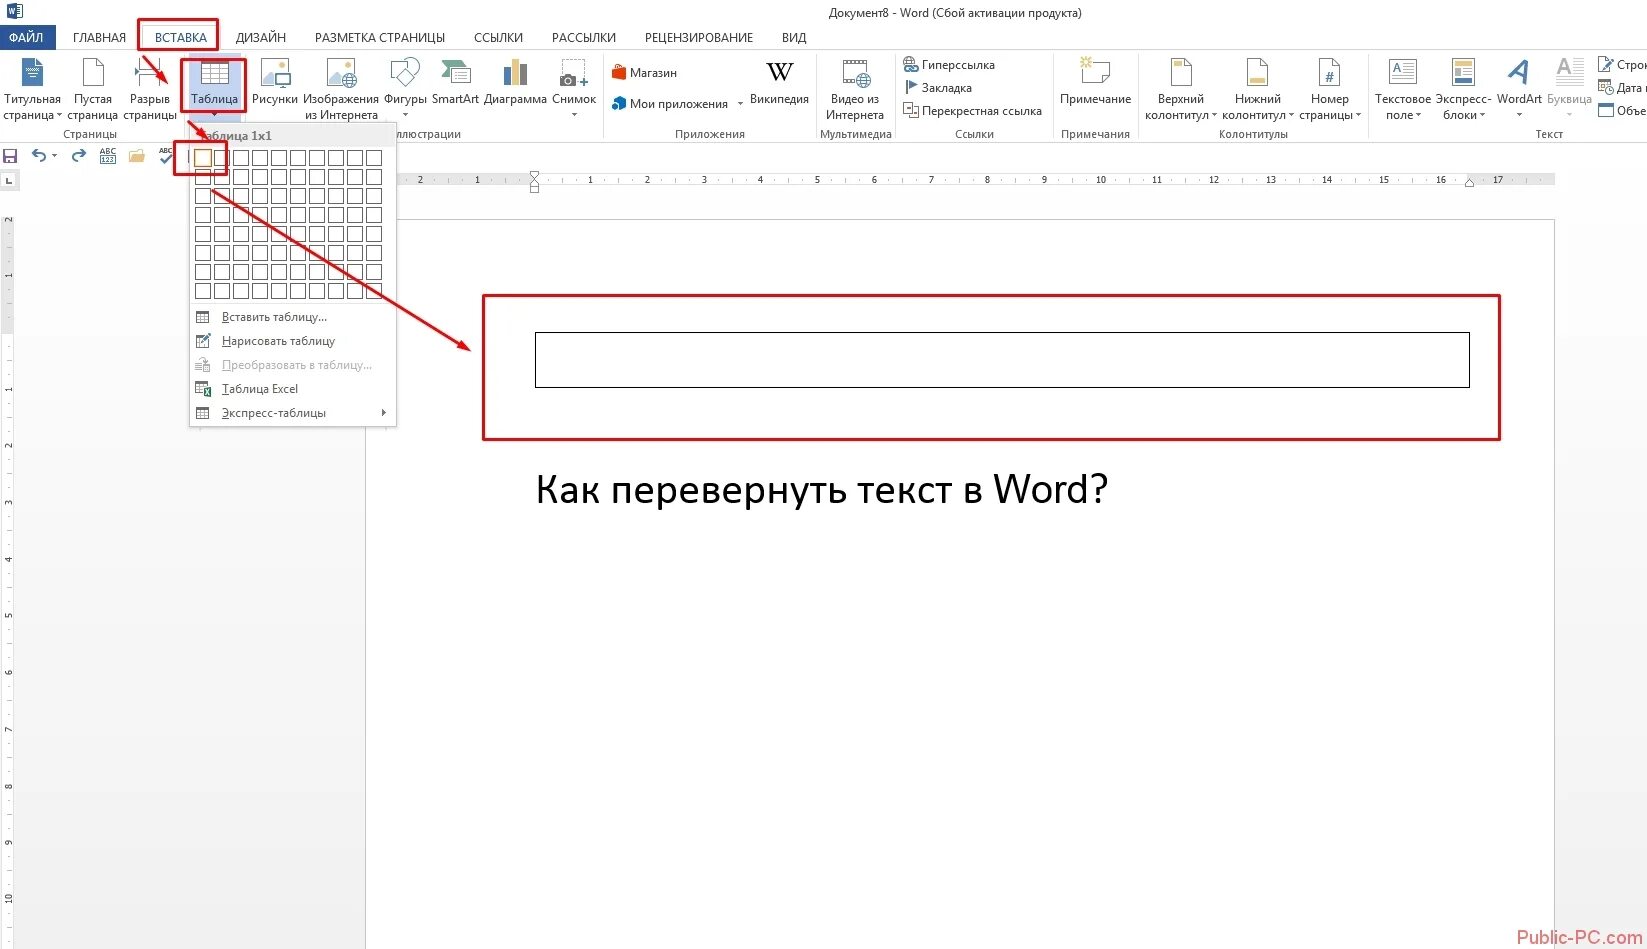Switch to the РАЗМЕТКА СТРАНИЦЫ tab
Screen dimensions: 1647x949
380,37
